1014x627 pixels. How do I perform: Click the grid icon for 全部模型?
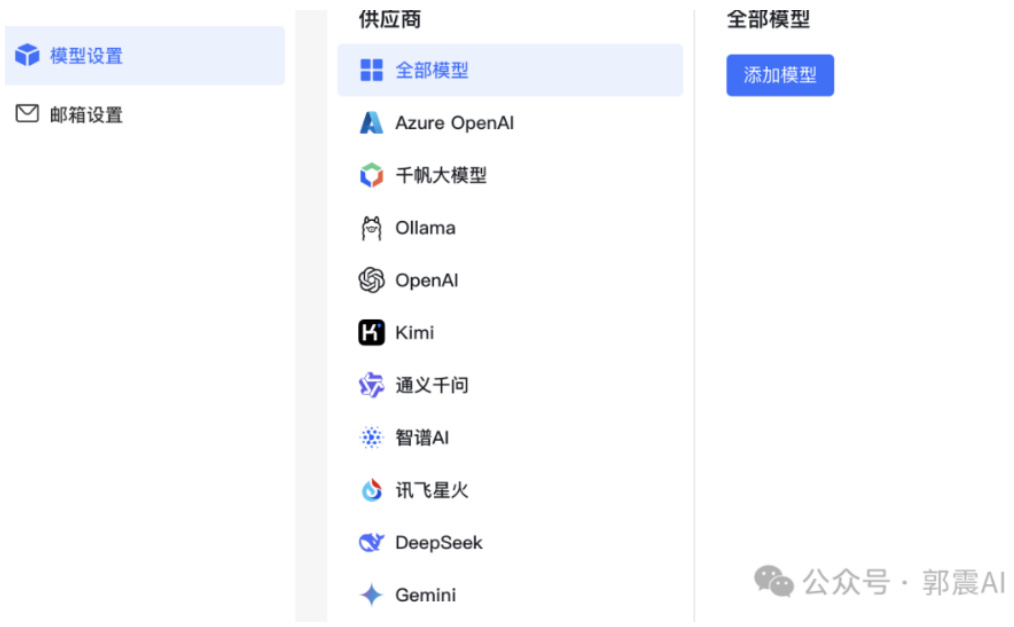371,70
